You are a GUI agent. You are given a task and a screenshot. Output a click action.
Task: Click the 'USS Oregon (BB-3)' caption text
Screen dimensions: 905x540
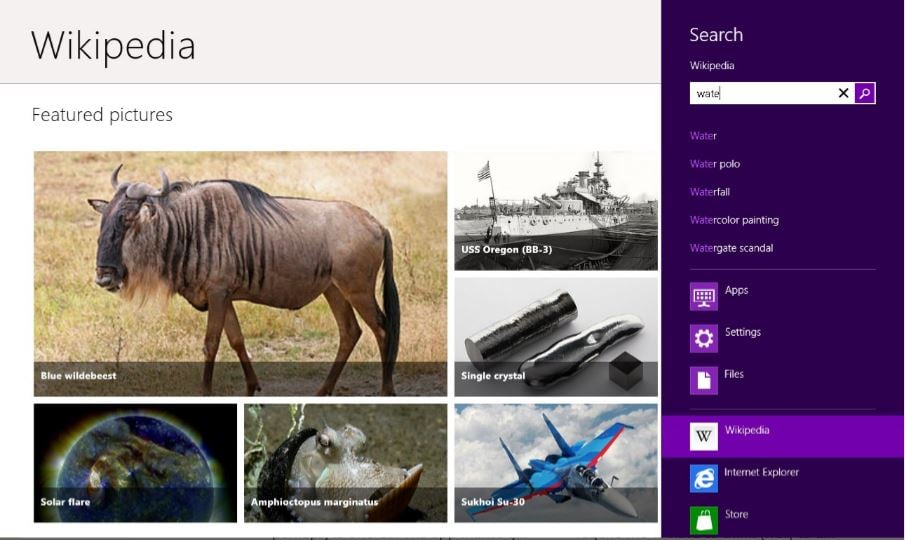506,249
